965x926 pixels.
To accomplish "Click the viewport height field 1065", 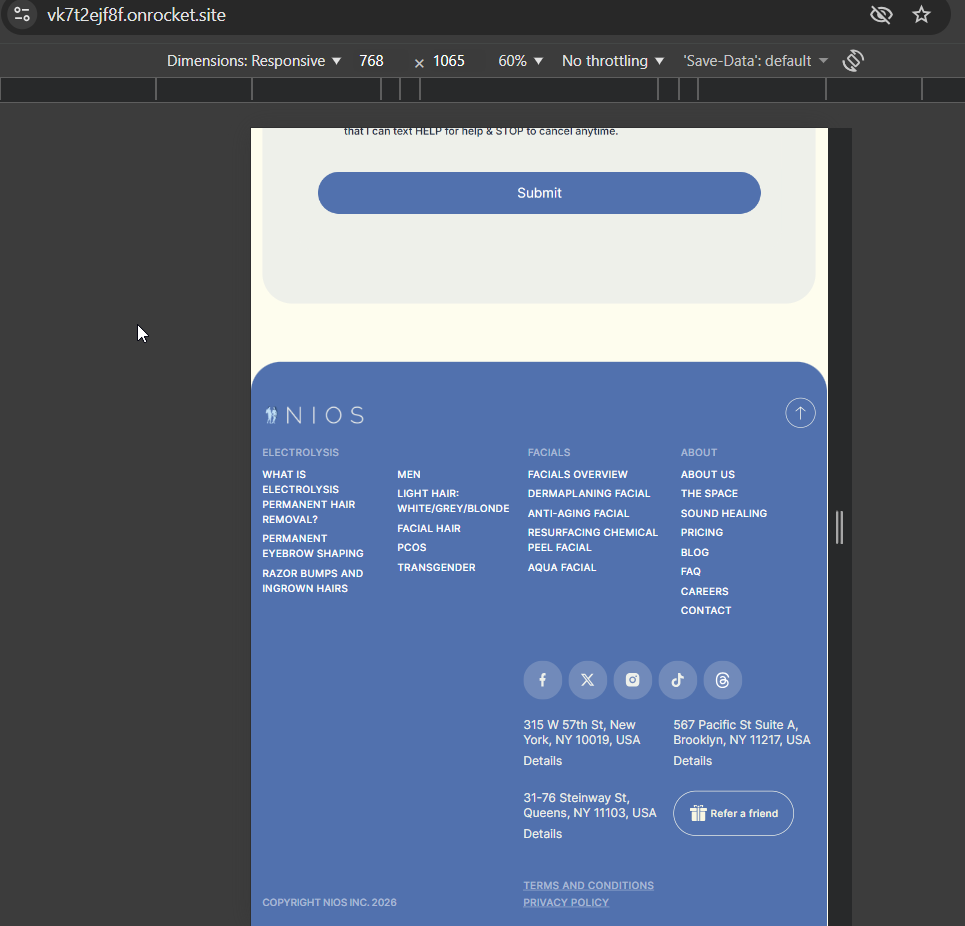I will [449, 61].
